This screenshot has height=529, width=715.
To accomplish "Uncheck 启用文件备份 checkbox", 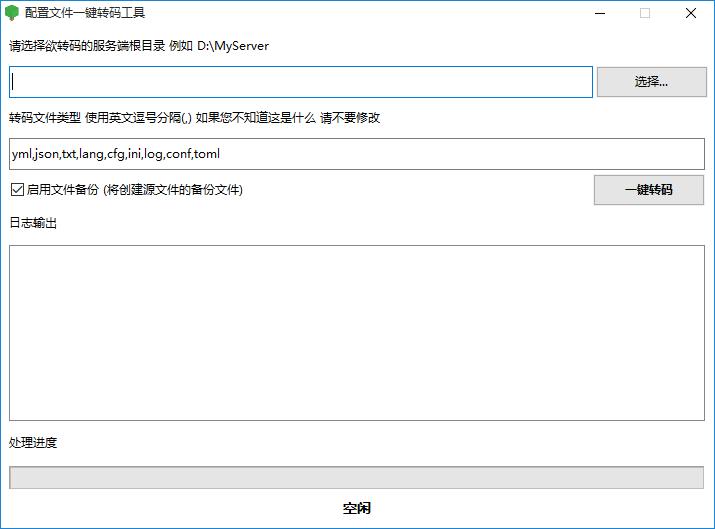I will pos(17,189).
